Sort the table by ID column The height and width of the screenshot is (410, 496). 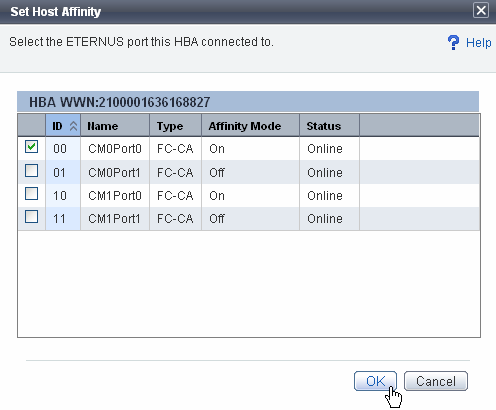pos(63,126)
